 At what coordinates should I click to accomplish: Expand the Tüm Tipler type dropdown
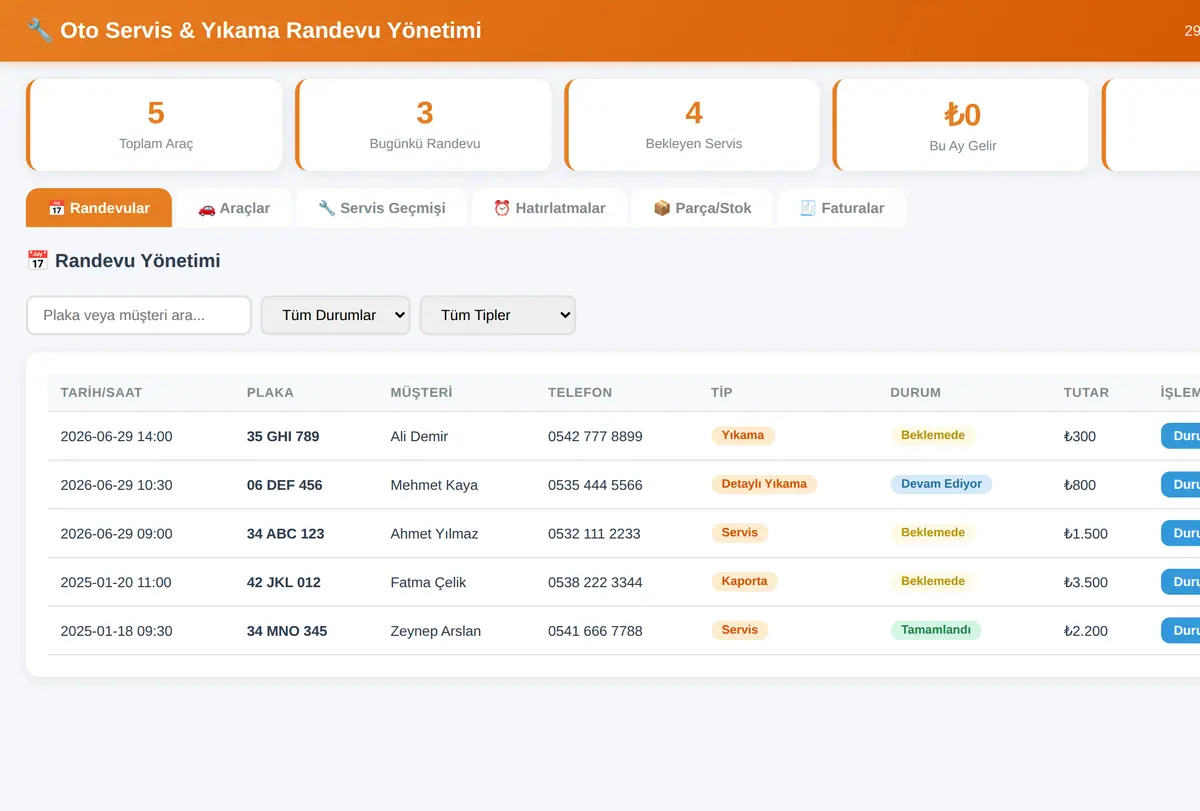[x=498, y=315]
